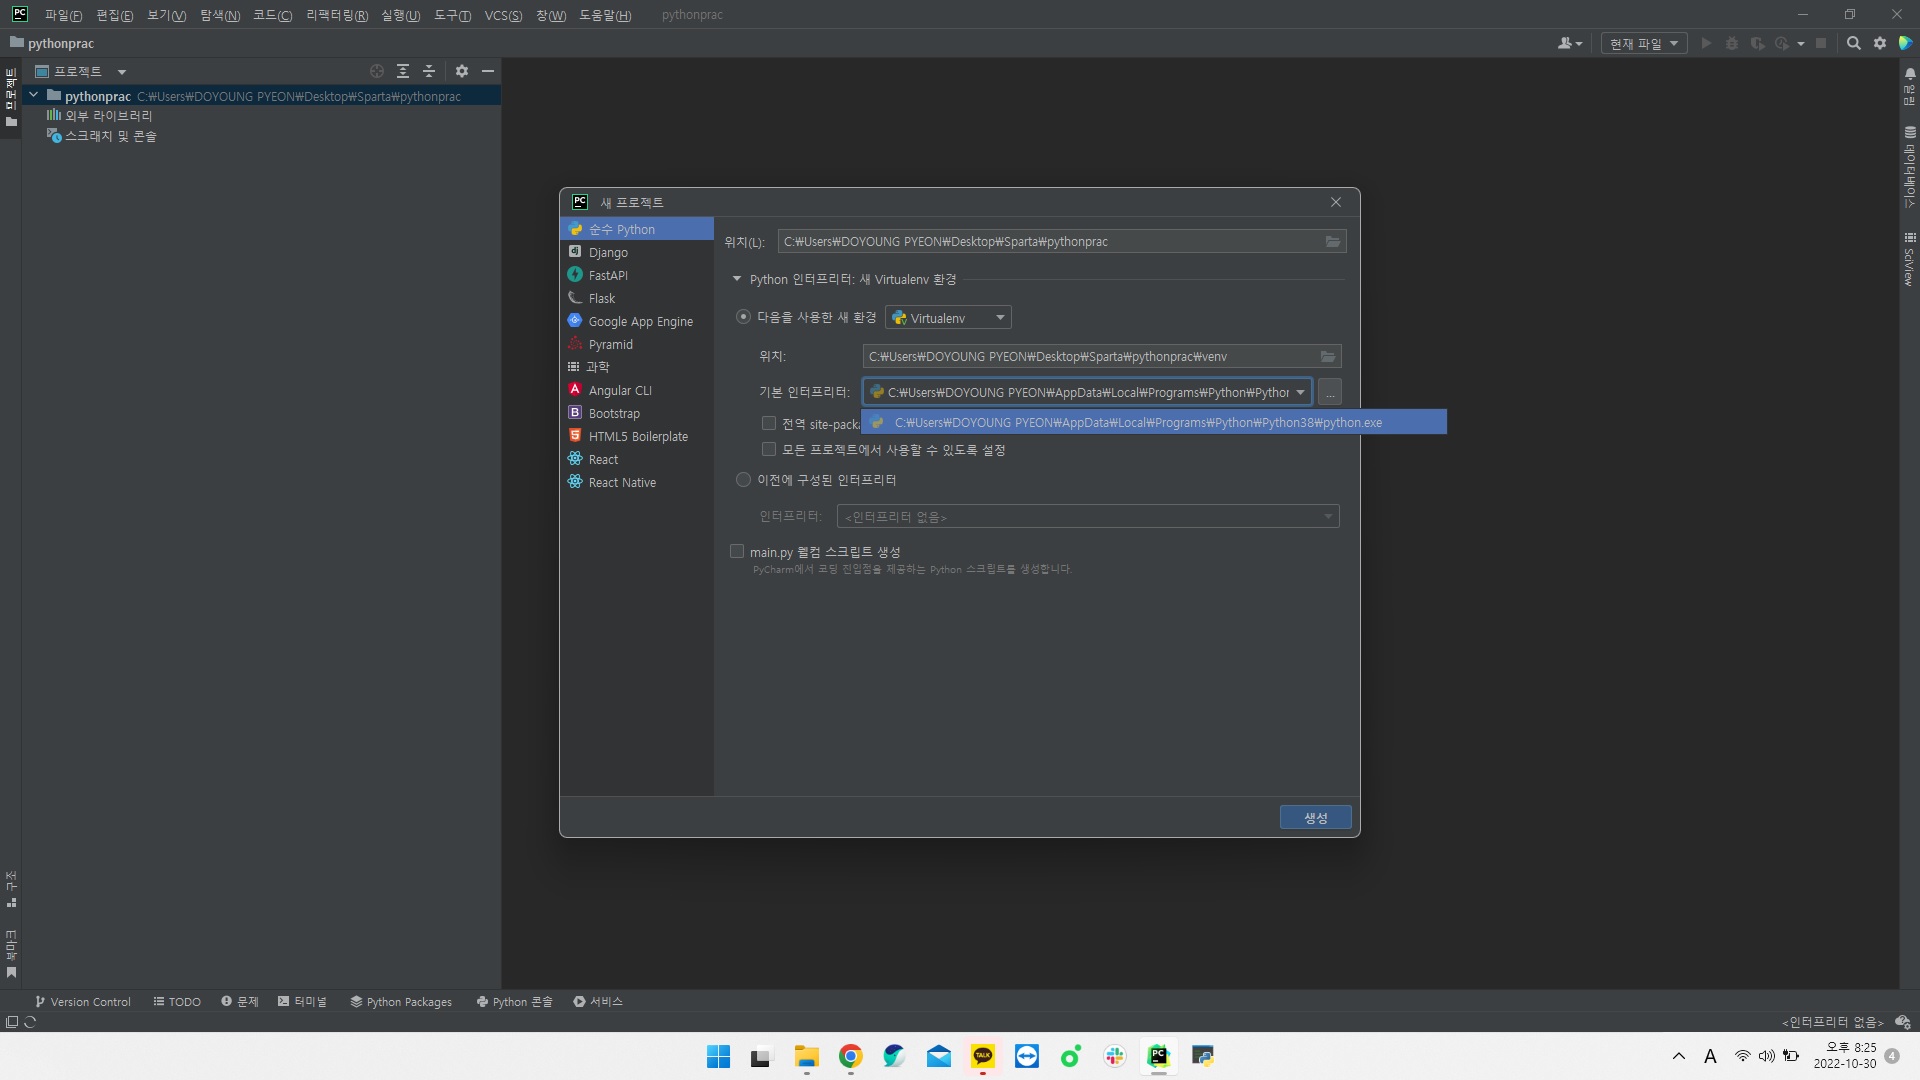Select Google App Engine project type

[x=637, y=321]
